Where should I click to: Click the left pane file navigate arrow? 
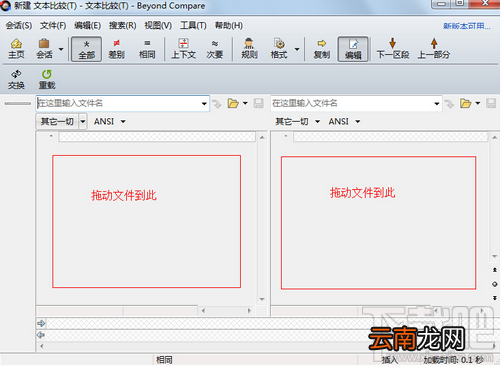point(217,104)
